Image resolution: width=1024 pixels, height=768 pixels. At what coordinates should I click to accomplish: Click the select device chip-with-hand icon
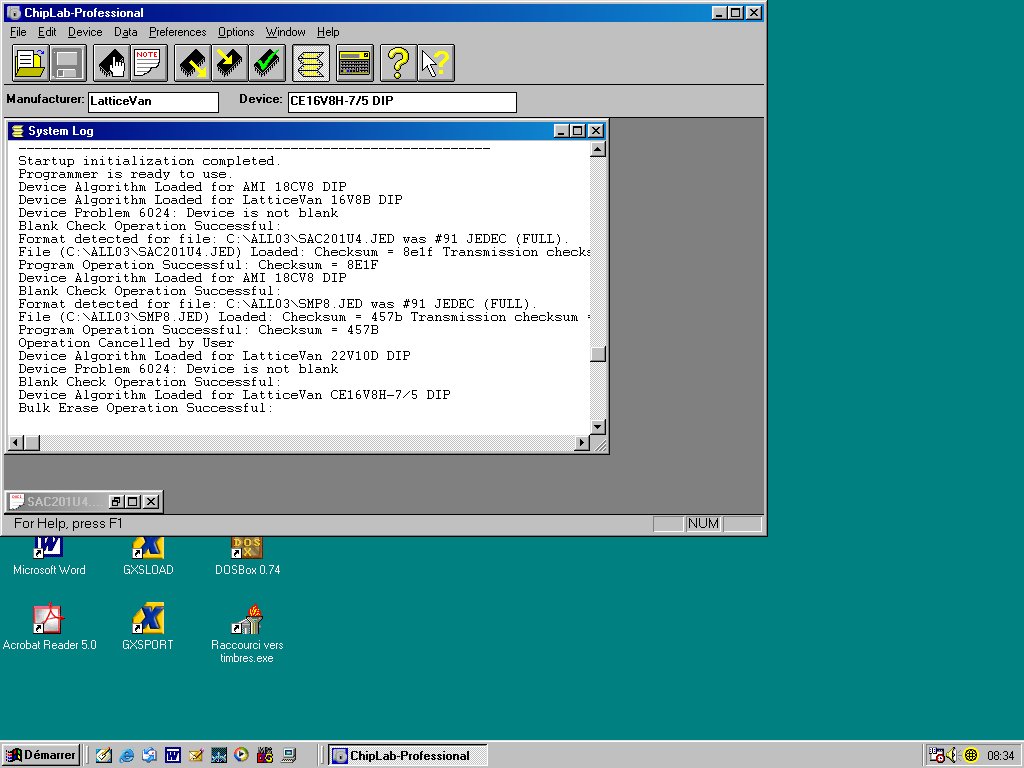point(112,64)
